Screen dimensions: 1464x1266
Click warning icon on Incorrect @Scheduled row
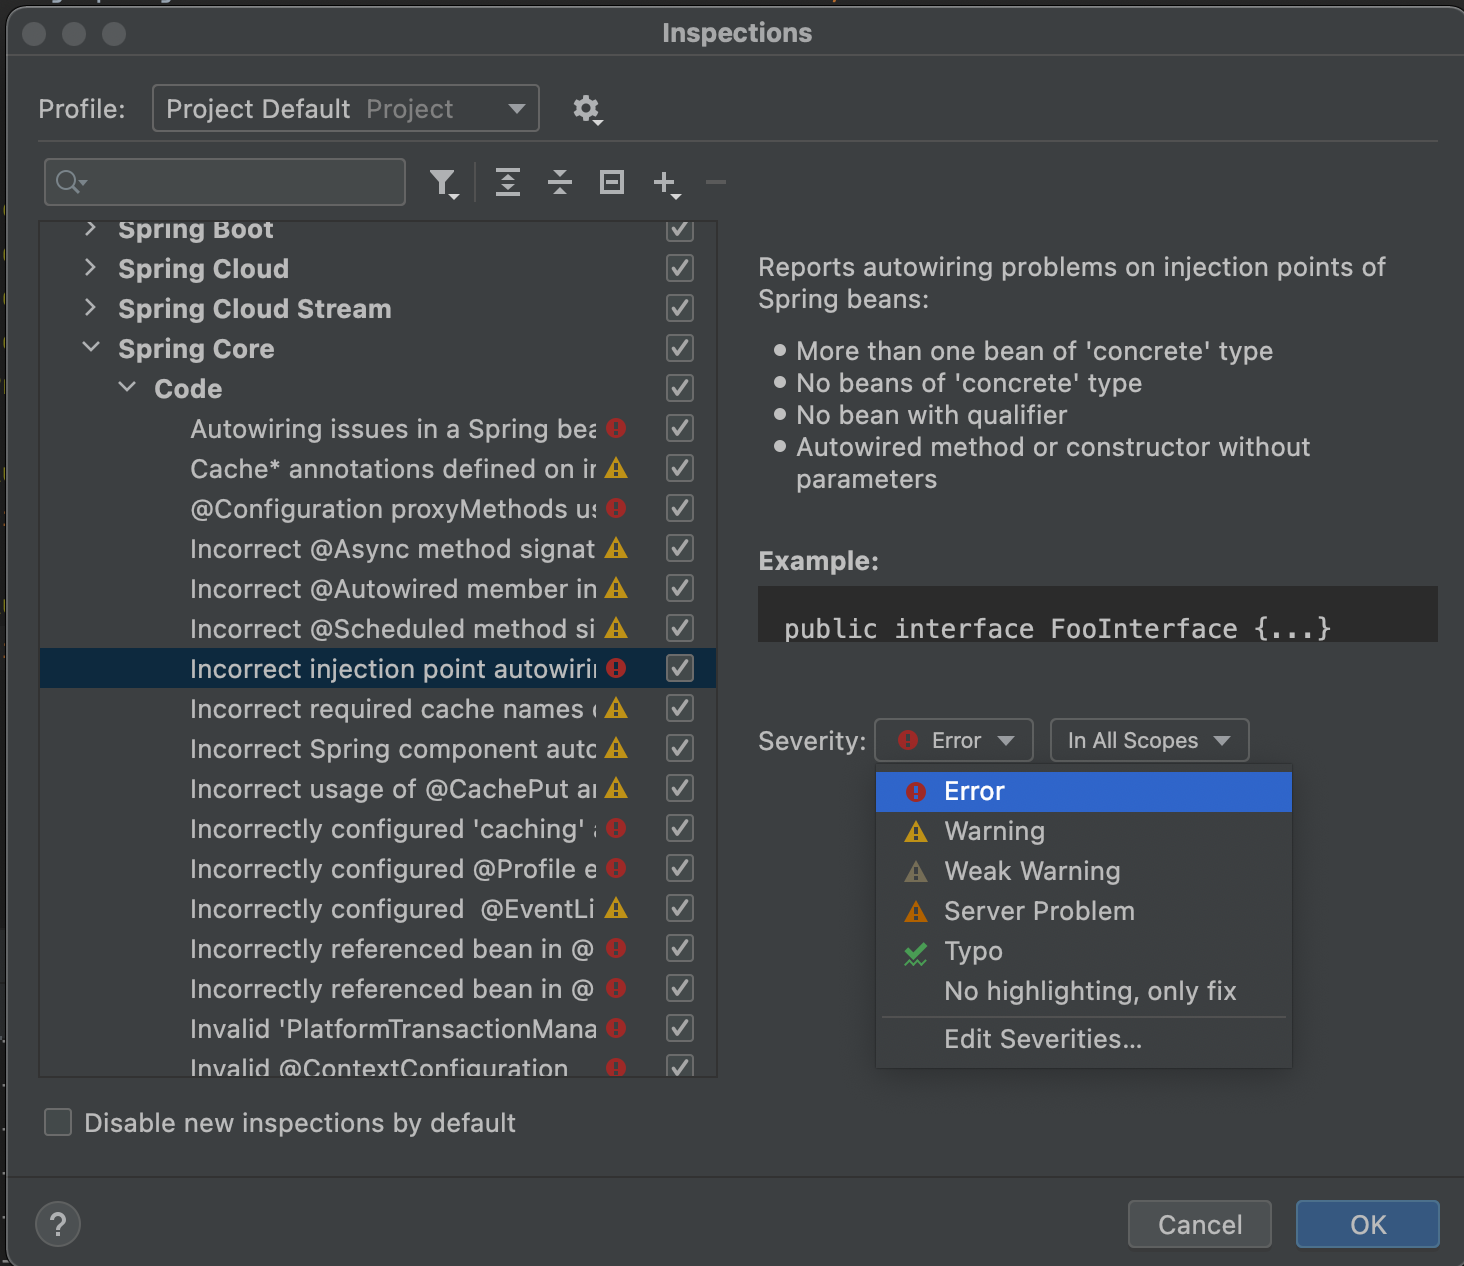click(x=616, y=628)
